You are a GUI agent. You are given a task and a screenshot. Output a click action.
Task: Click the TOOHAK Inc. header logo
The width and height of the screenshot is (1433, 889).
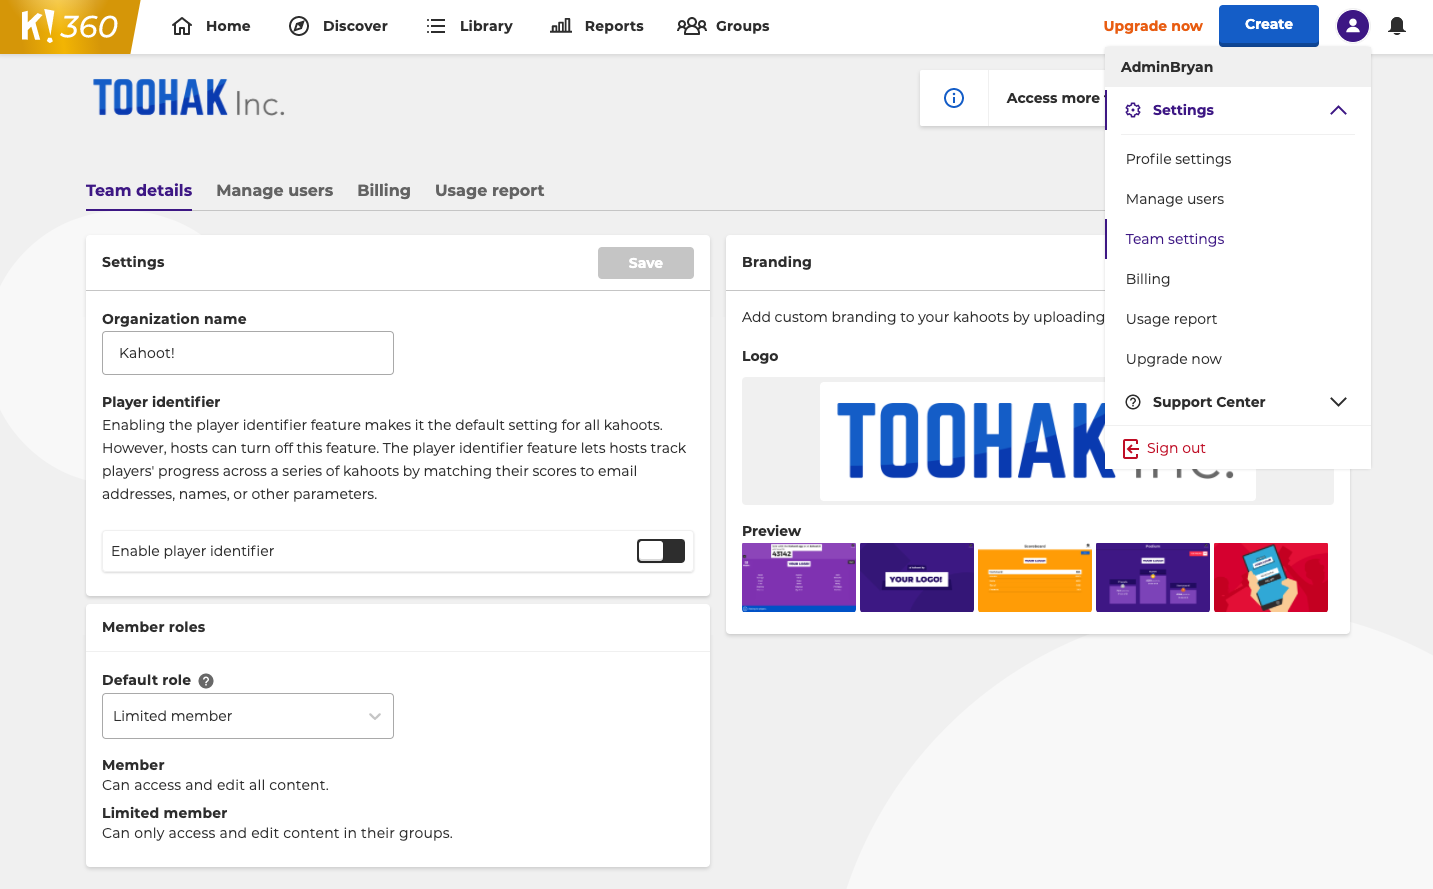[x=189, y=98]
